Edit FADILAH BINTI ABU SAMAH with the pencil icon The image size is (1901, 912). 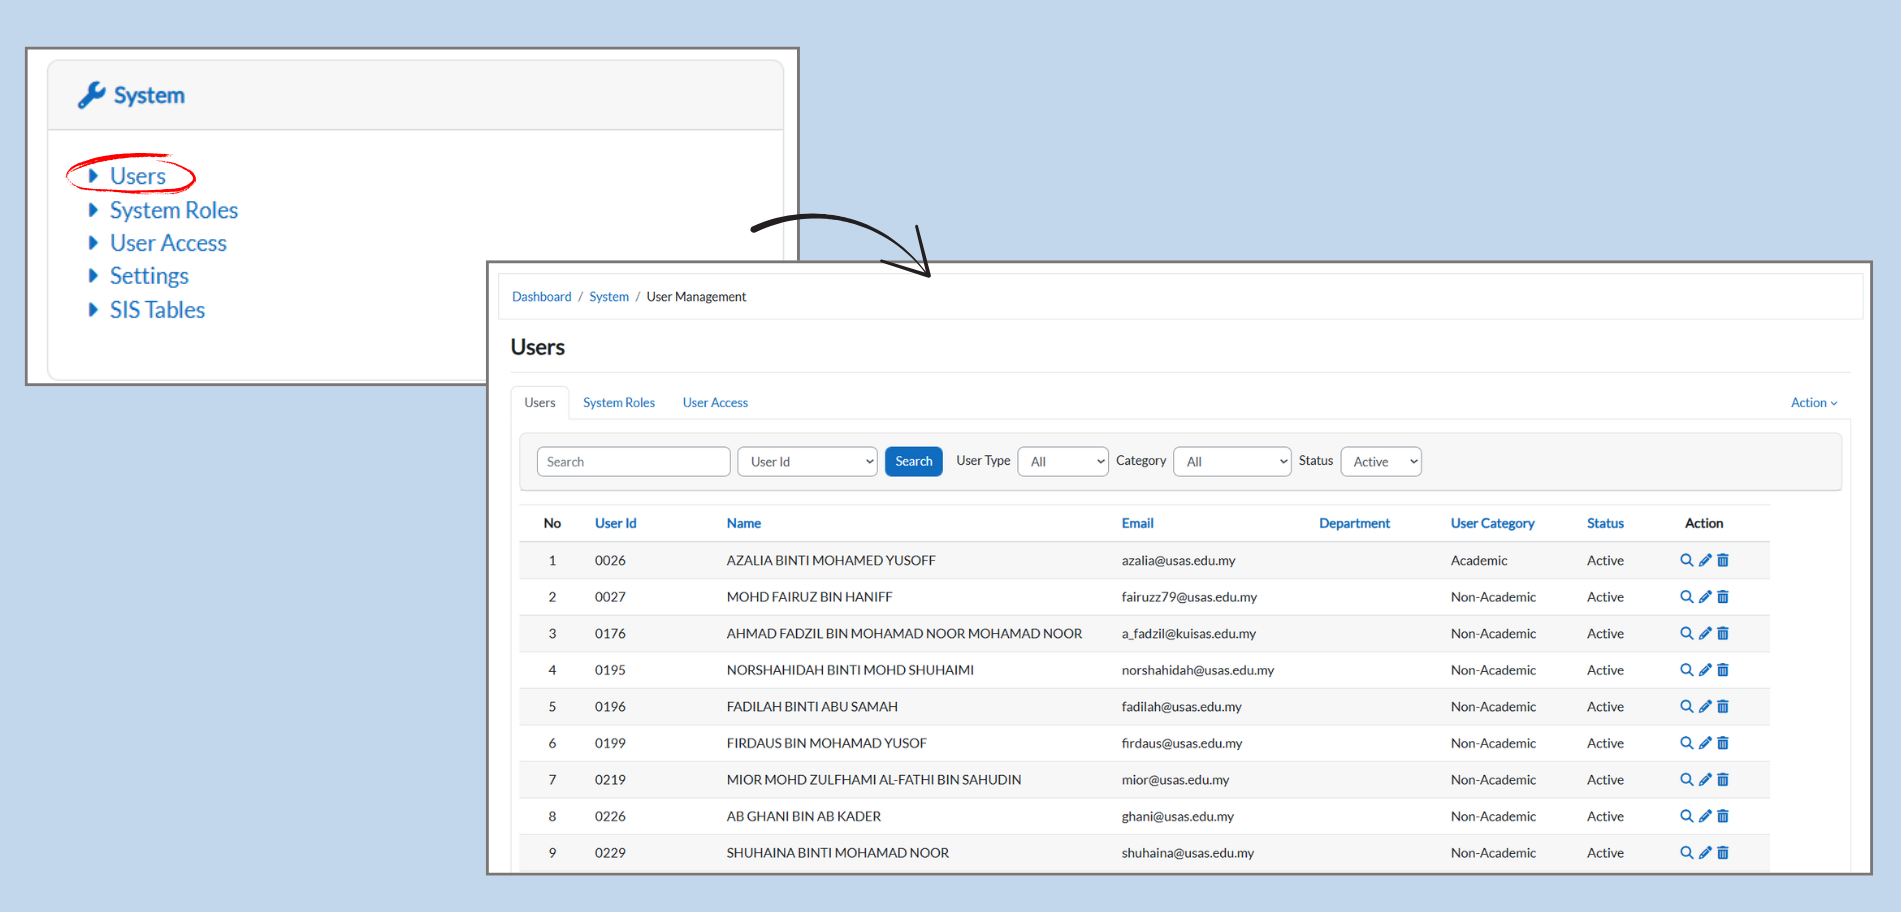1705,707
